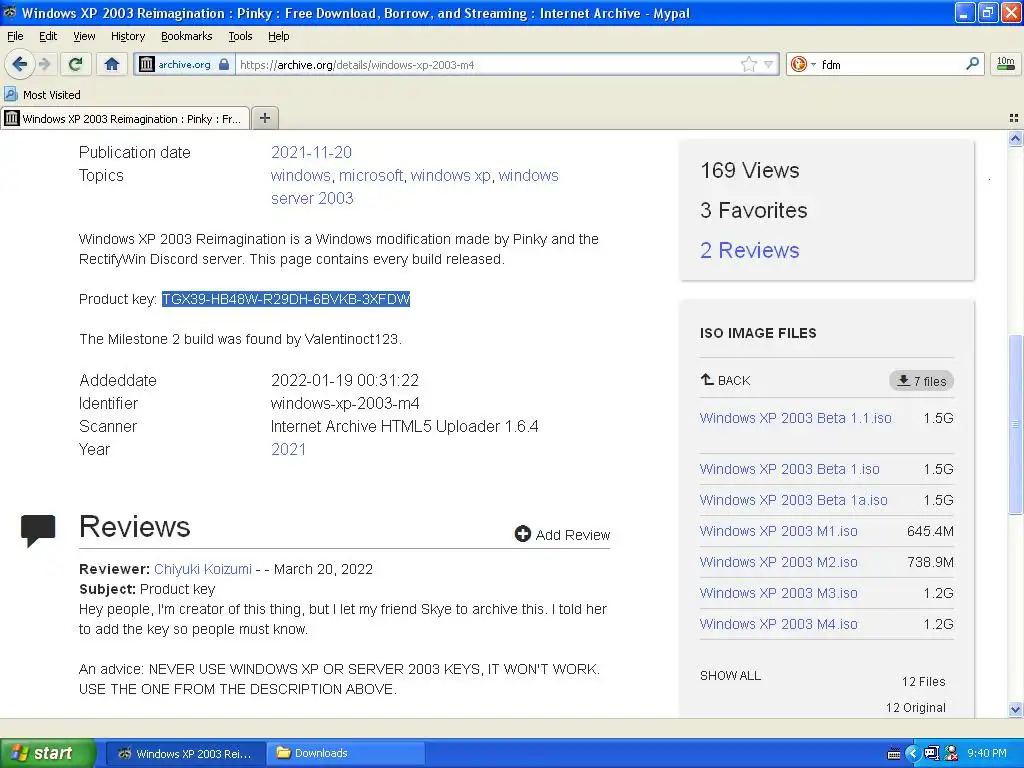Click the network monitor tray icon
Viewport: 1024px width, 768px height.
(931, 753)
